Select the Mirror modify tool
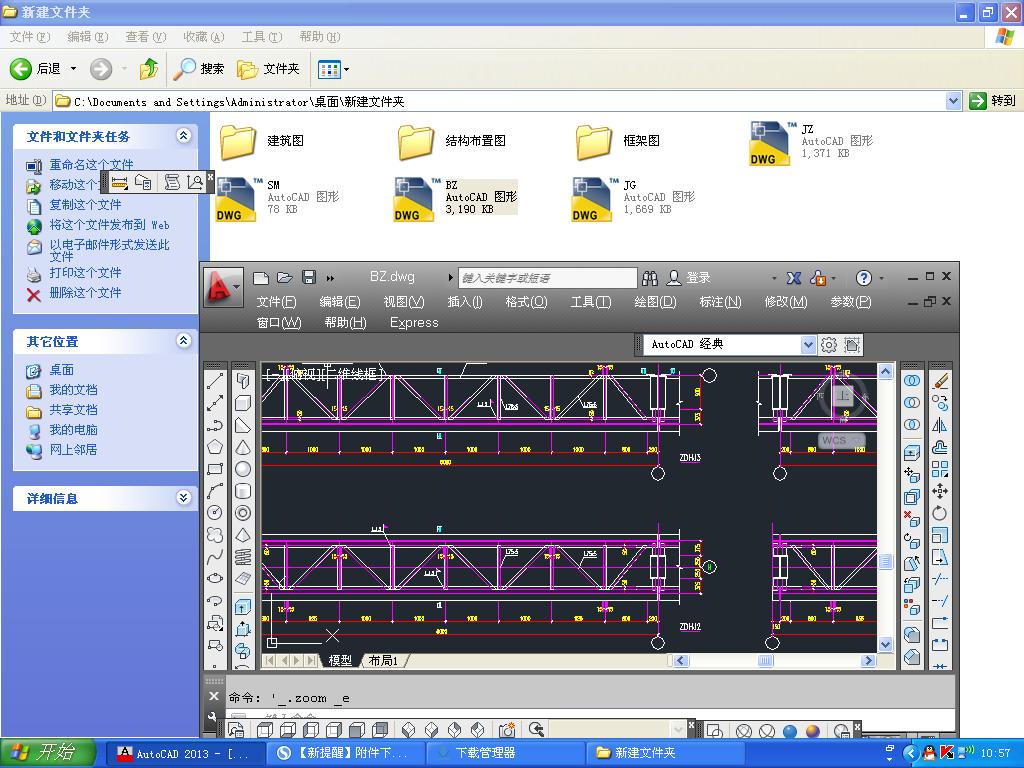This screenshot has height=768, width=1024. pos(940,425)
